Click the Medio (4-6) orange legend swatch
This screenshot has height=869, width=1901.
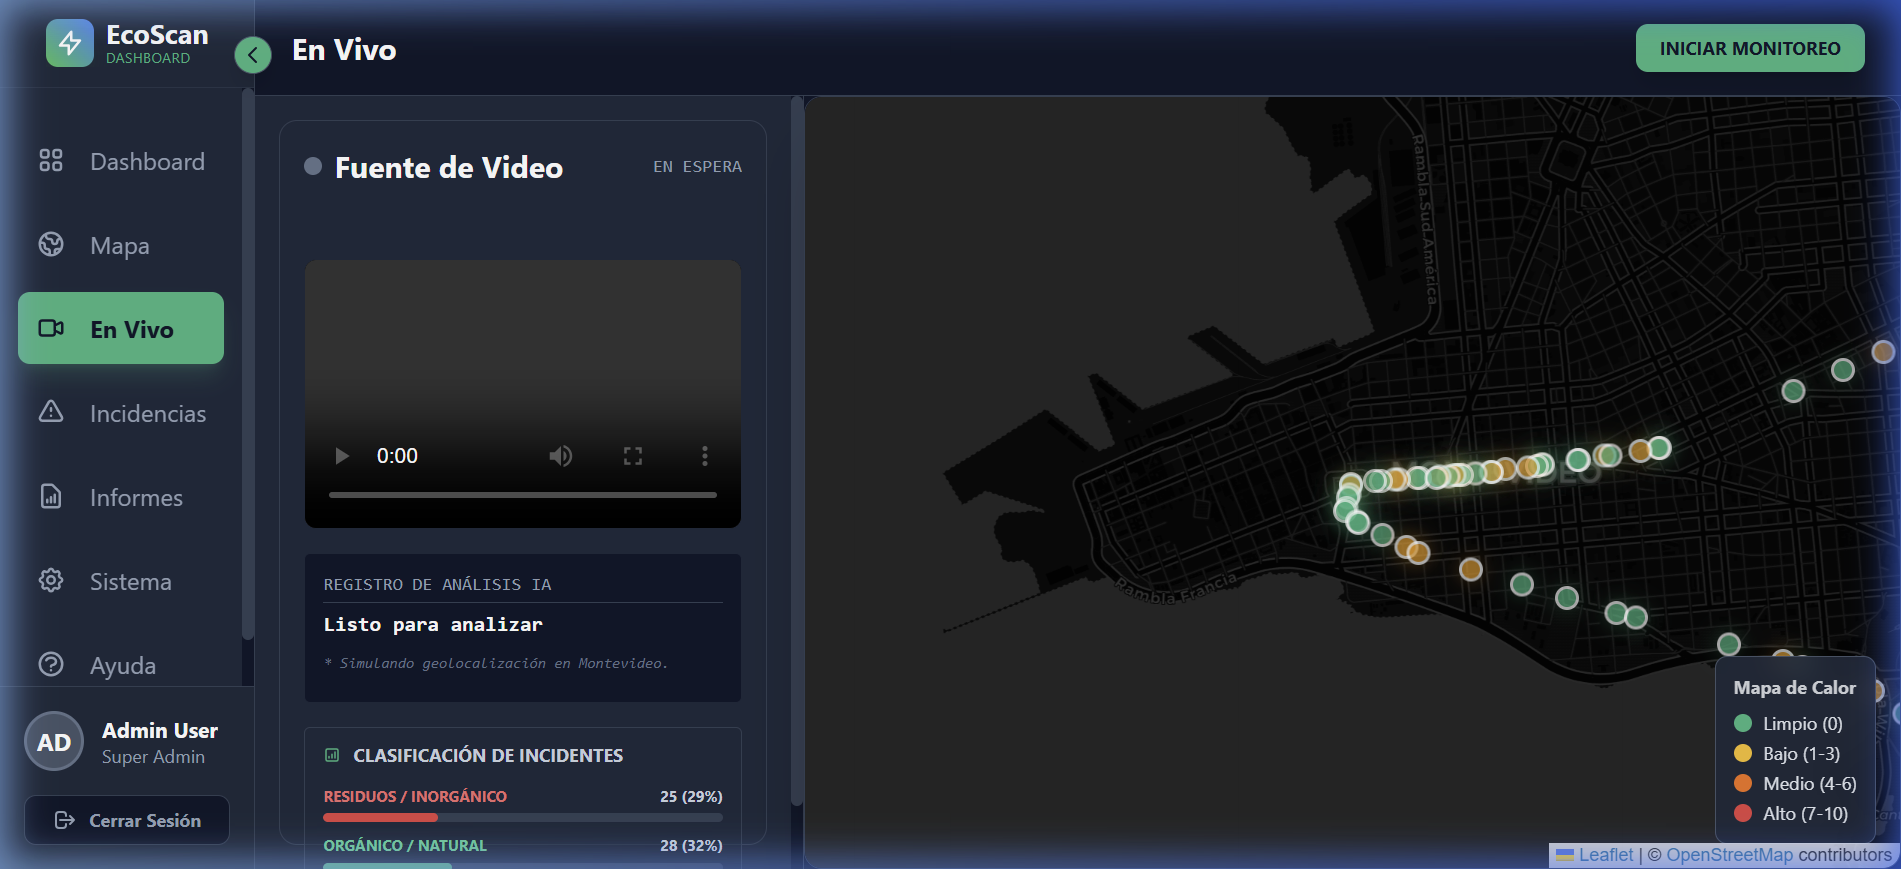[x=1743, y=783]
